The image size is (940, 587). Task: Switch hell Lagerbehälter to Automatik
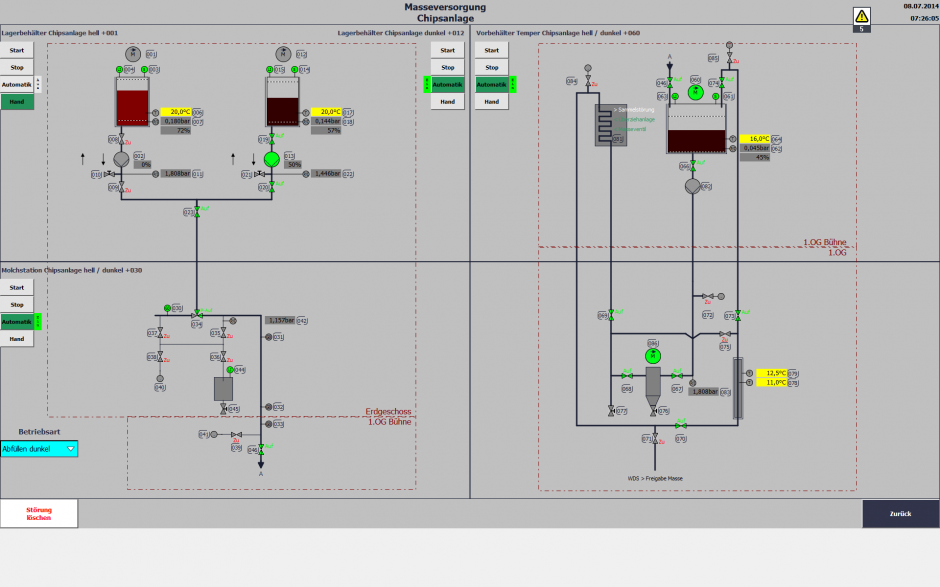tap(17, 85)
